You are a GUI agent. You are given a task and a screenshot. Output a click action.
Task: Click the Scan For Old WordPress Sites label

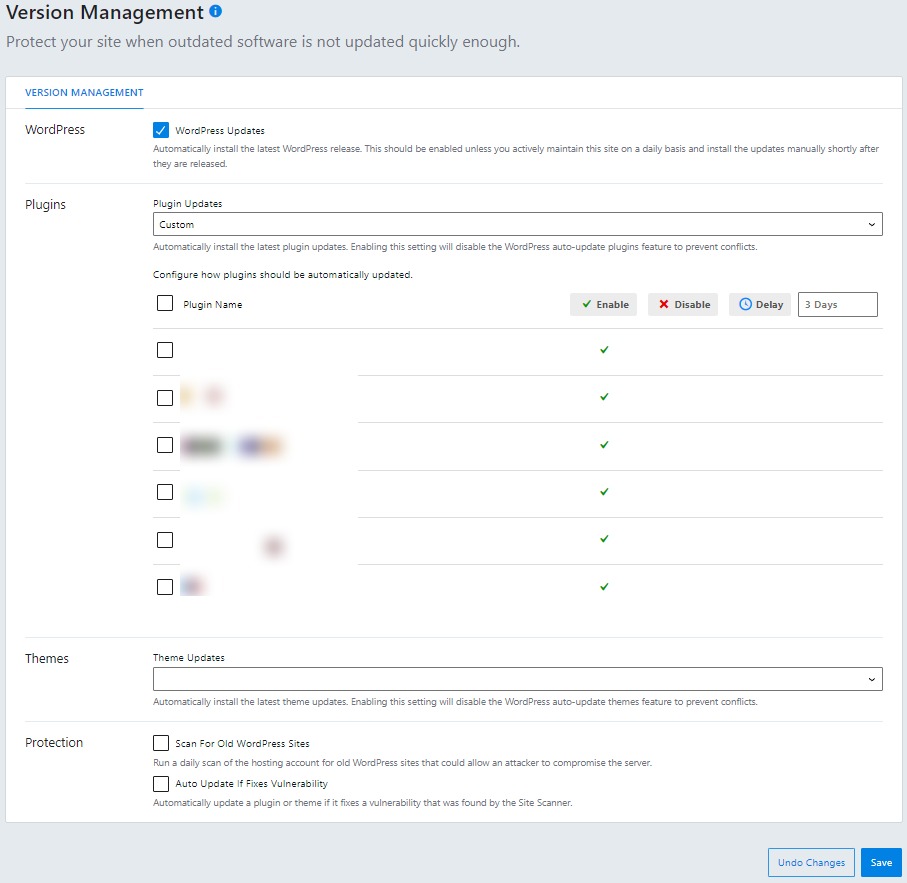click(242, 744)
